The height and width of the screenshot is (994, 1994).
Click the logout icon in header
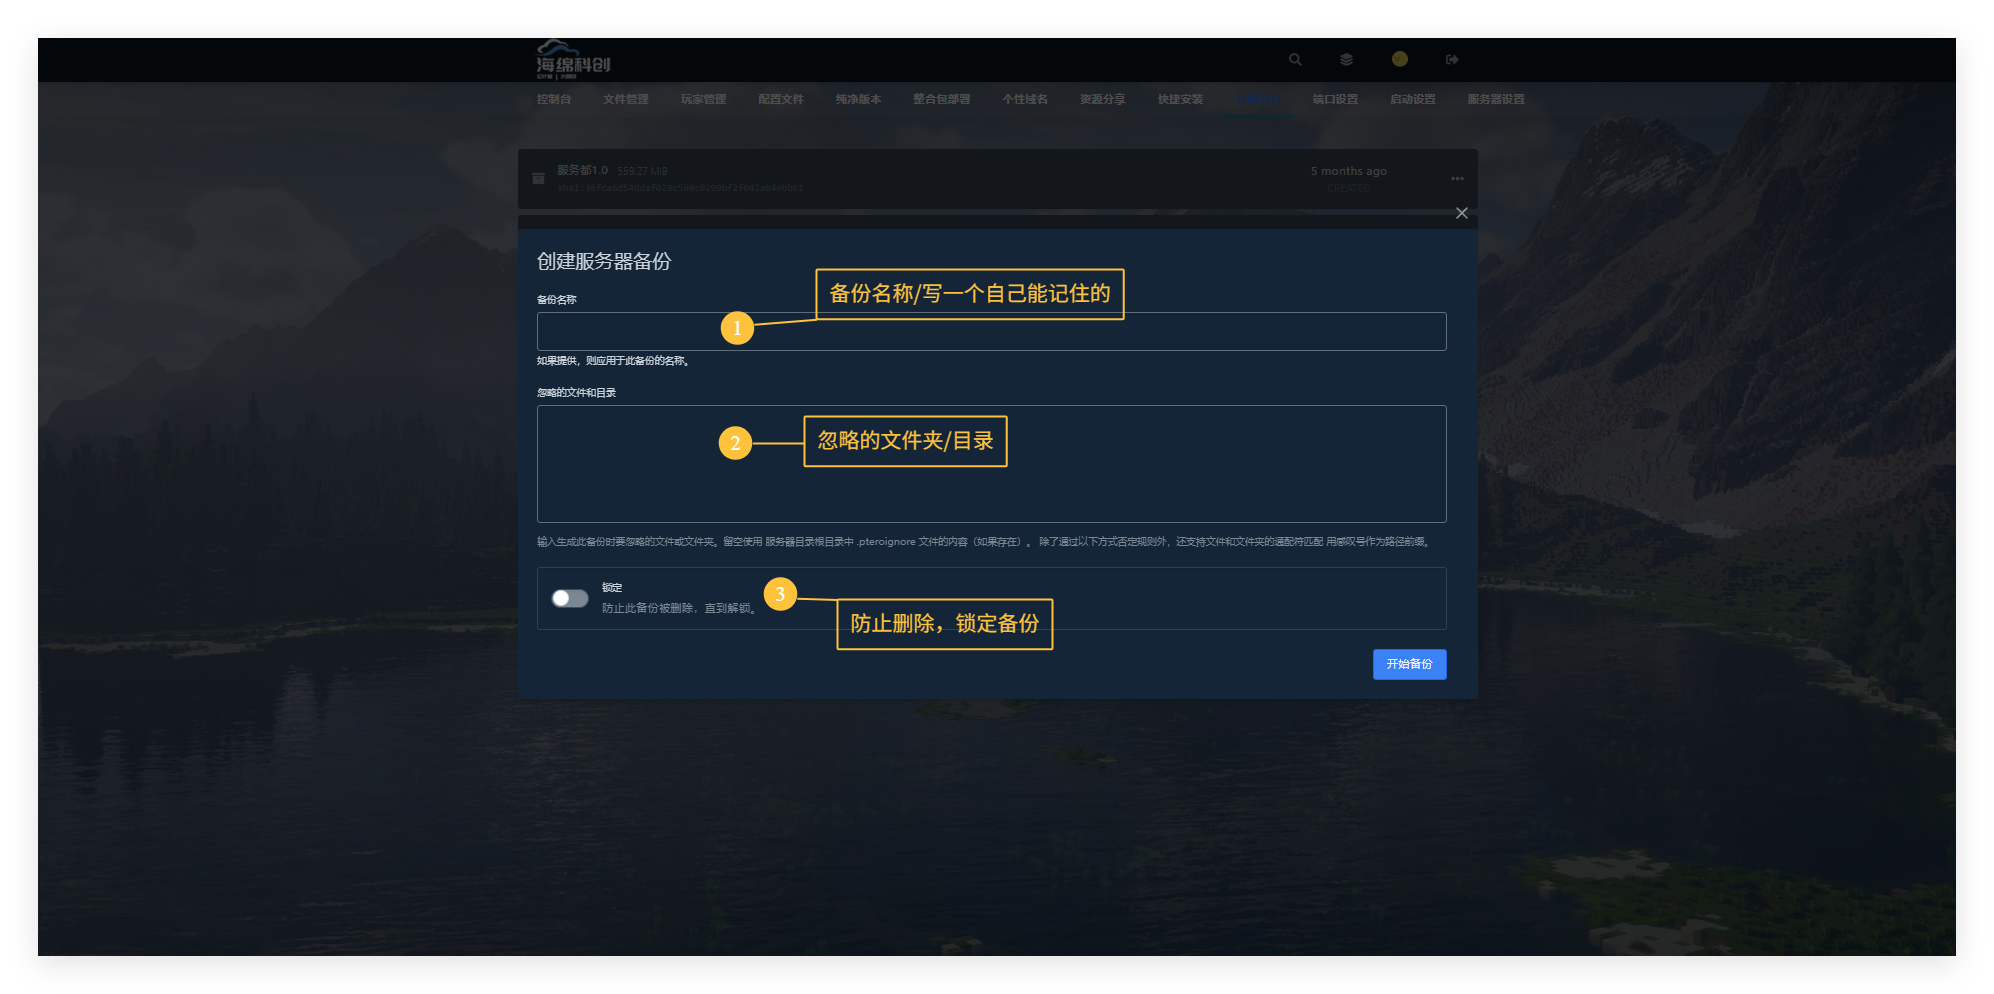[1452, 60]
